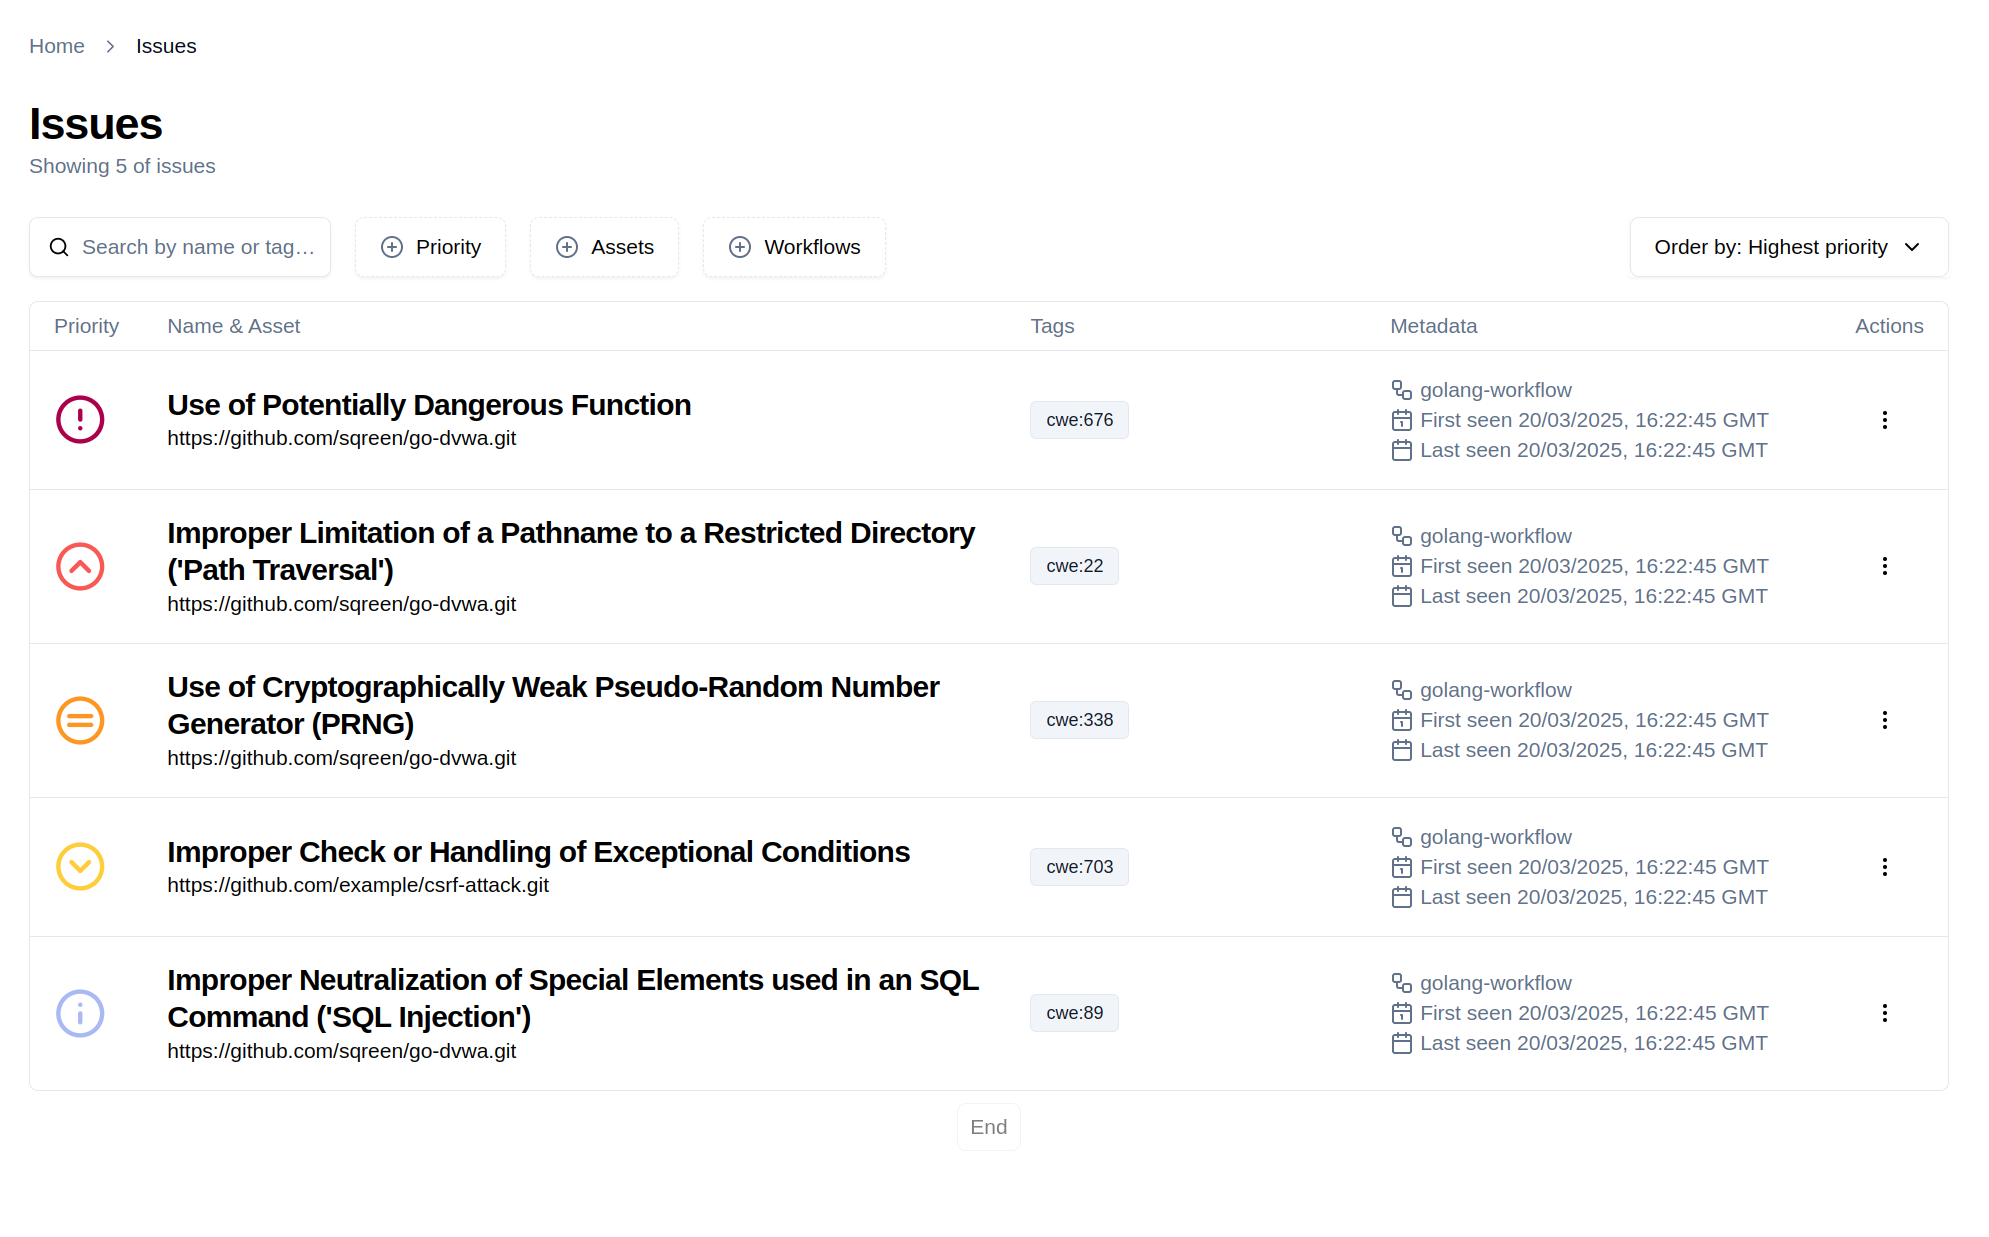Click the cwe:22 tag on Path Traversal row
This screenshot has width=1989, height=1237.
coord(1074,566)
